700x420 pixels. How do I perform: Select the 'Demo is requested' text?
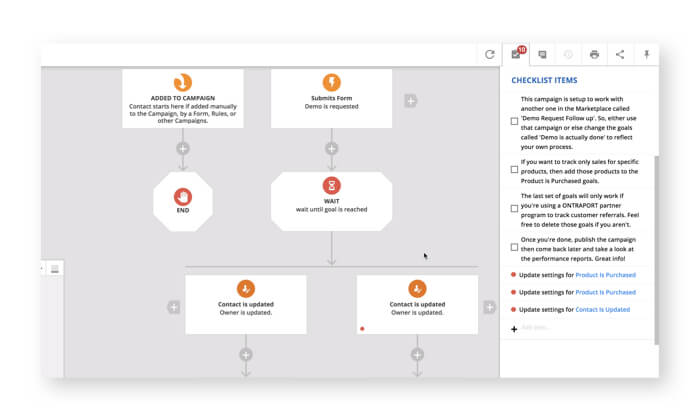click(332, 107)
